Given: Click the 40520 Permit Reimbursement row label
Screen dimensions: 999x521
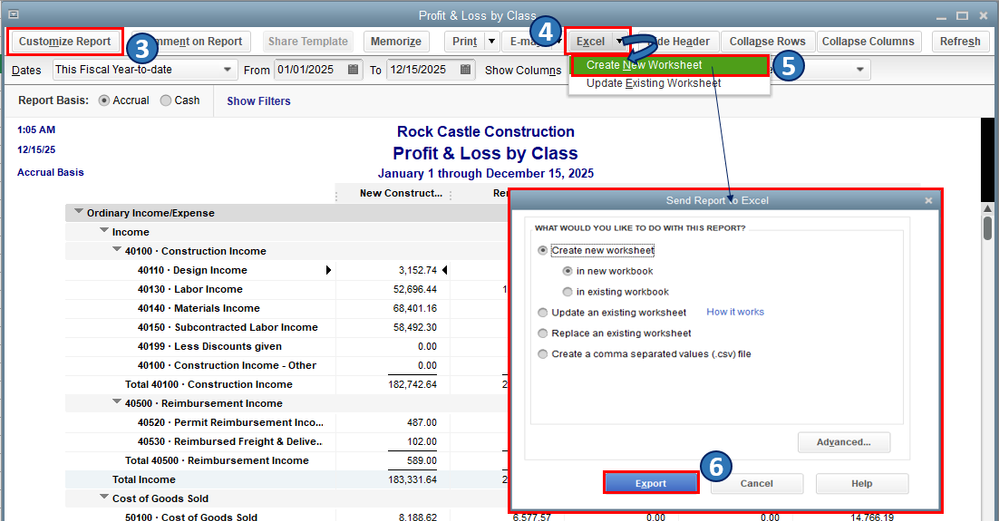Looking at the screenshot, I should 231,422.
